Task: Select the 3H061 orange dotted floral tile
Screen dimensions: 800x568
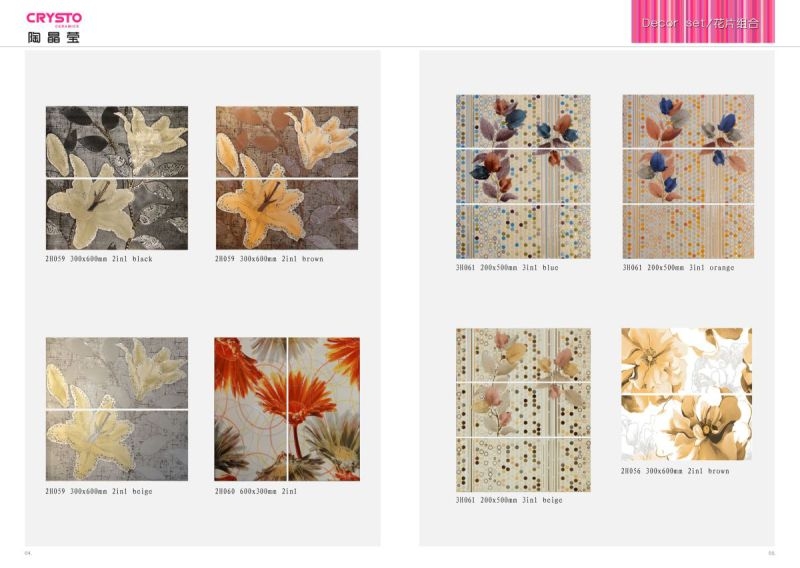Action: (688, 177)
